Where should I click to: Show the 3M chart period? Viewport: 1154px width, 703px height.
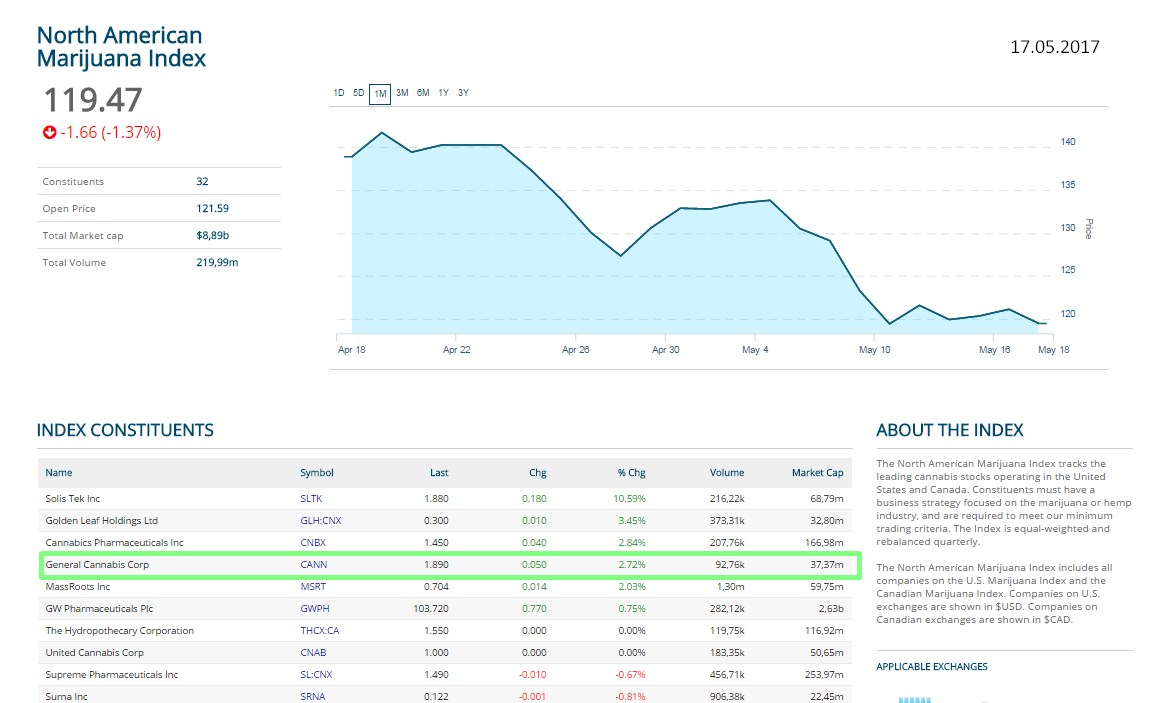pos(402,93)
